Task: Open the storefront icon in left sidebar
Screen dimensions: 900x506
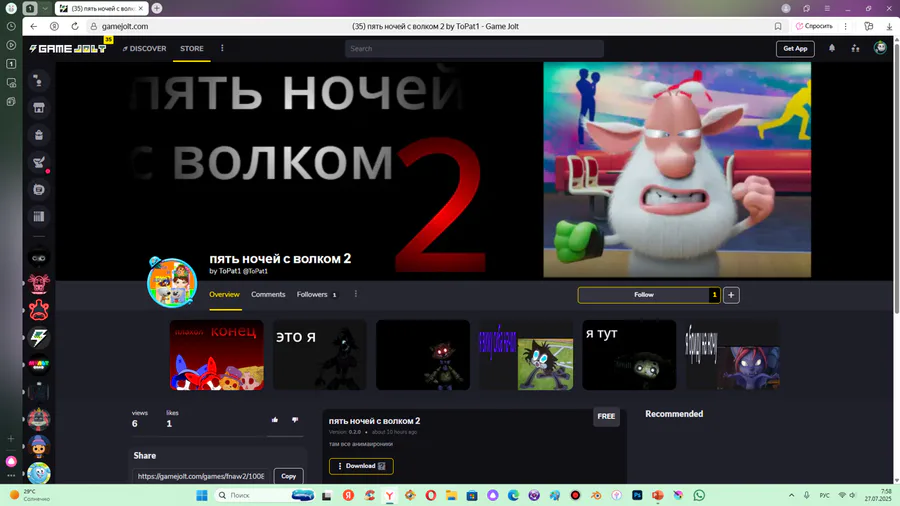Action: pos(39,108)
